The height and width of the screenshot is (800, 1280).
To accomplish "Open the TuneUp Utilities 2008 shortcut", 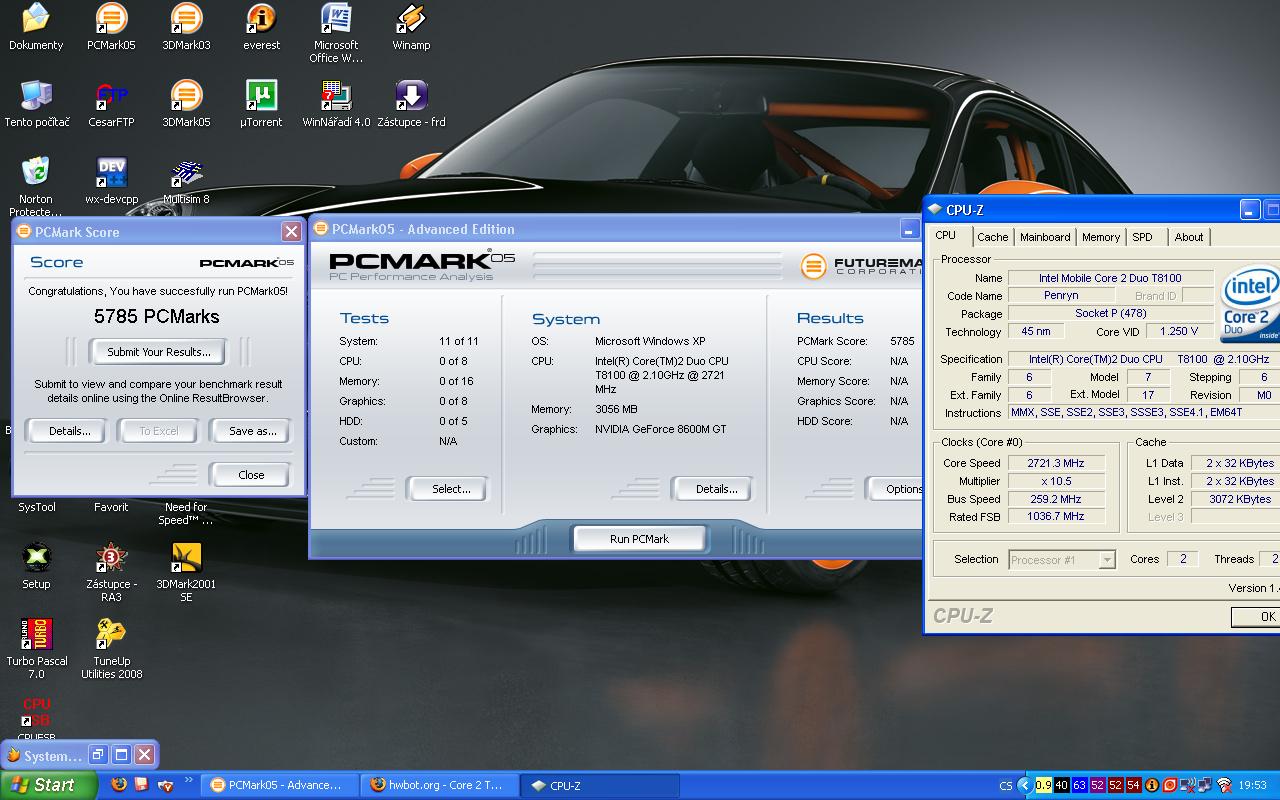I will [x=111, y=649].
